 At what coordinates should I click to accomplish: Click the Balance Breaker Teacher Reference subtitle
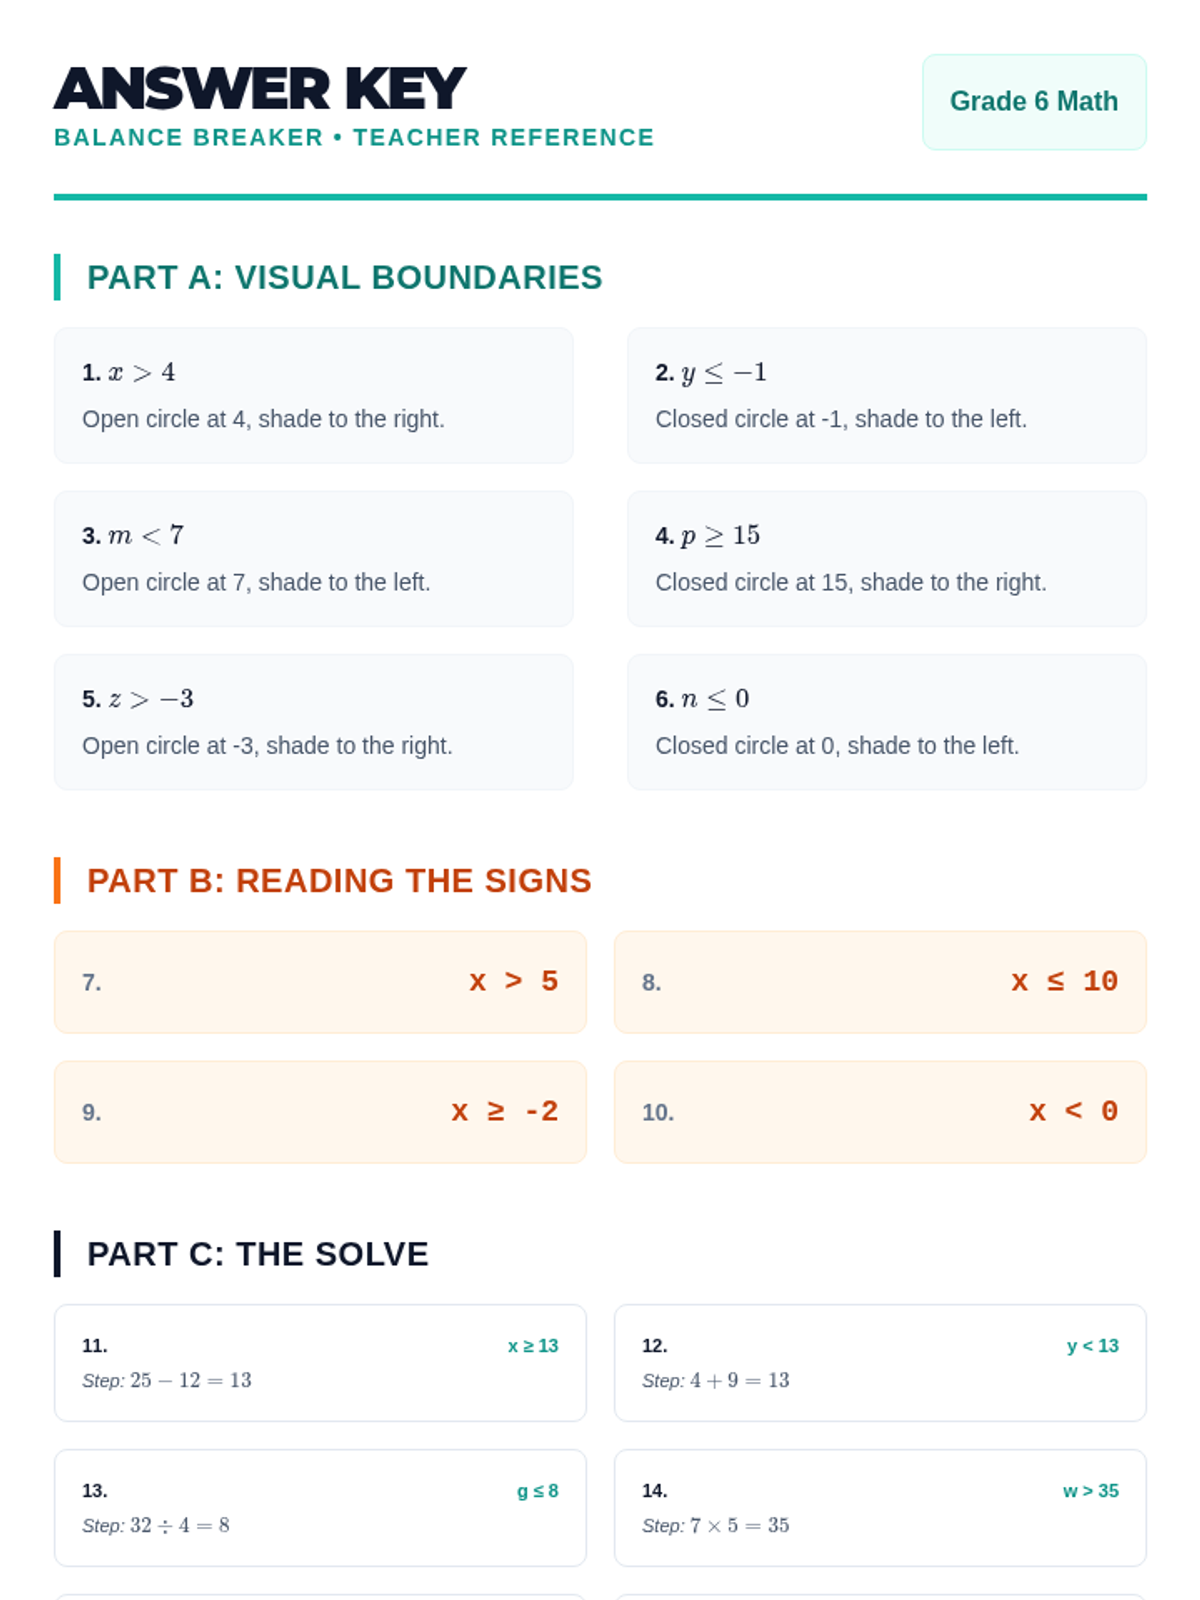(x=354, y=138)
